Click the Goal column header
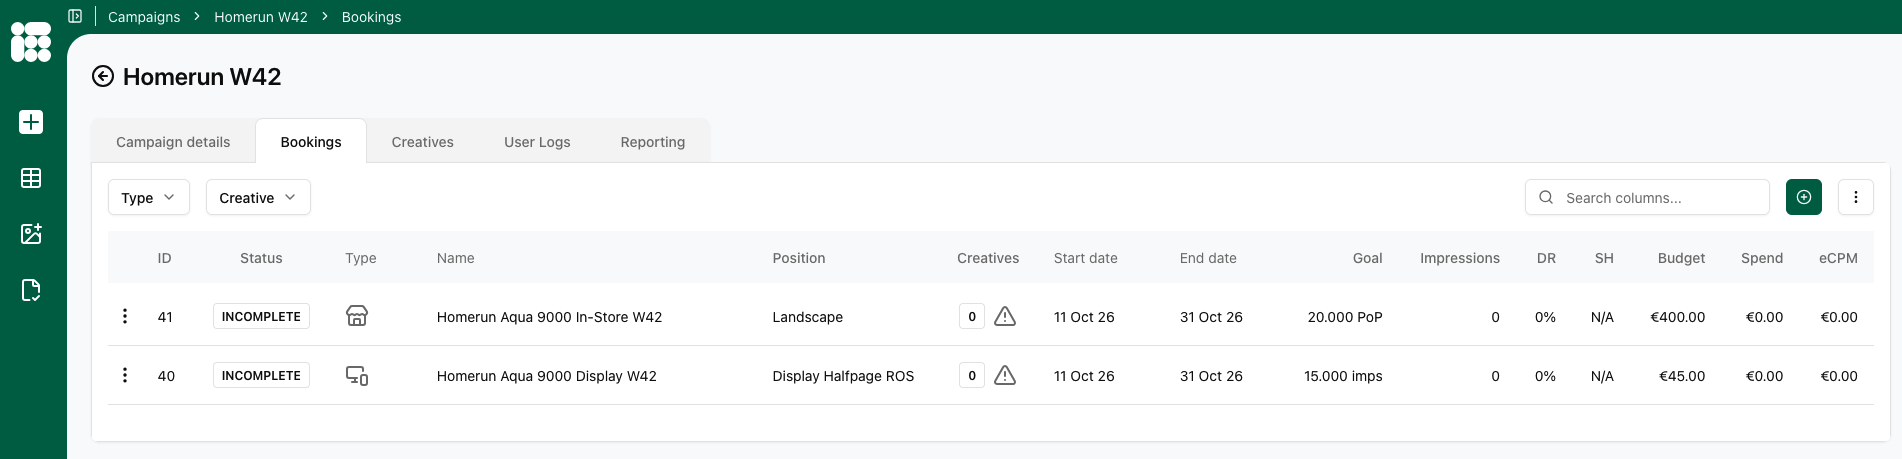 click(1368, 258)
